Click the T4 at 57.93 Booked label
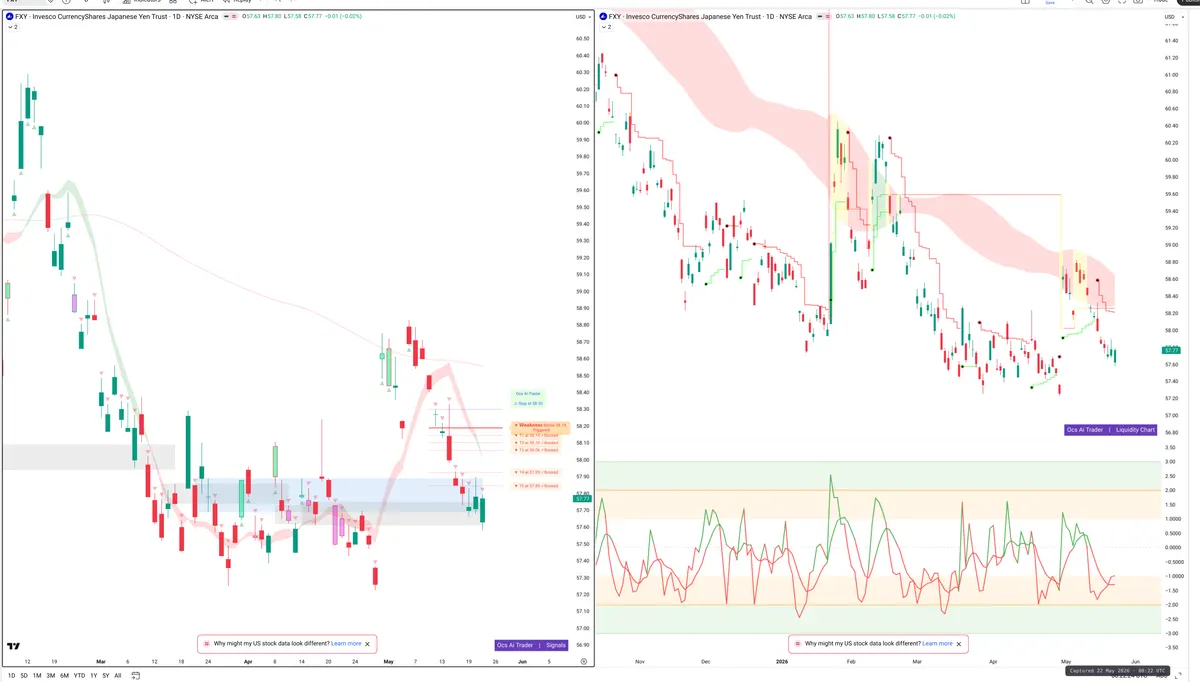This screenshot has width=1200, height=682. 536,472
